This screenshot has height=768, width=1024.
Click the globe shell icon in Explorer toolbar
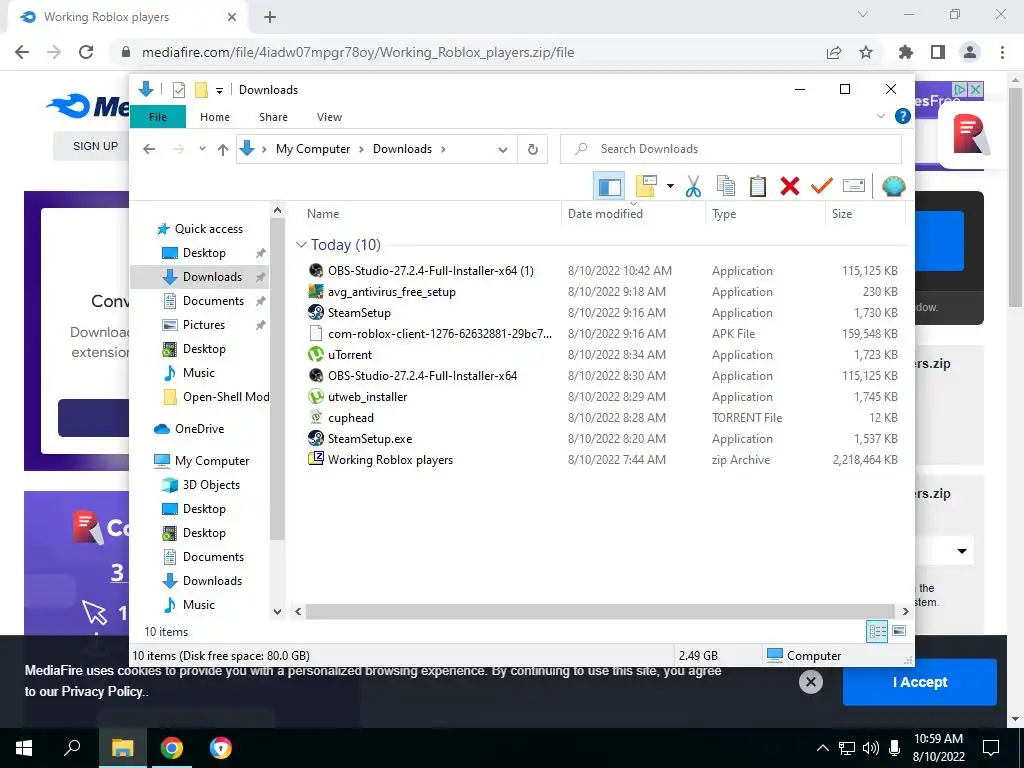click(x=893, y=186)
